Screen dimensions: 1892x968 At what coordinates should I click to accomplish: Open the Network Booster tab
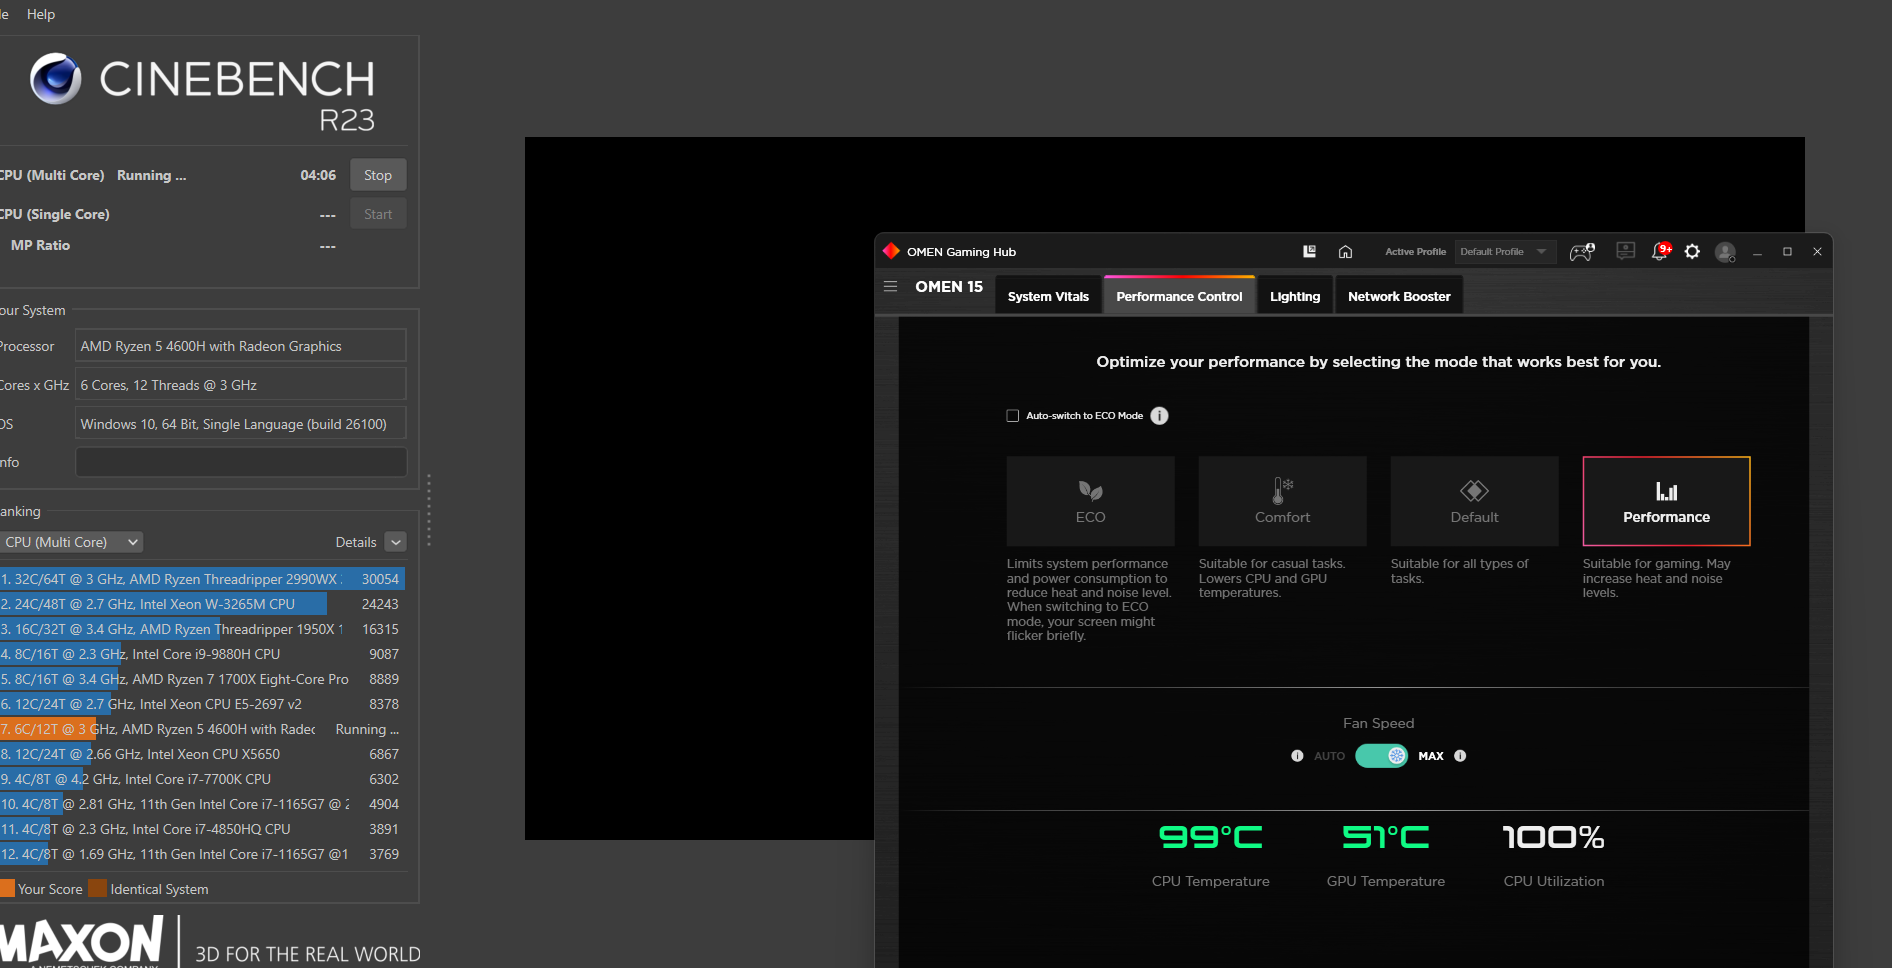point(1398,295)
